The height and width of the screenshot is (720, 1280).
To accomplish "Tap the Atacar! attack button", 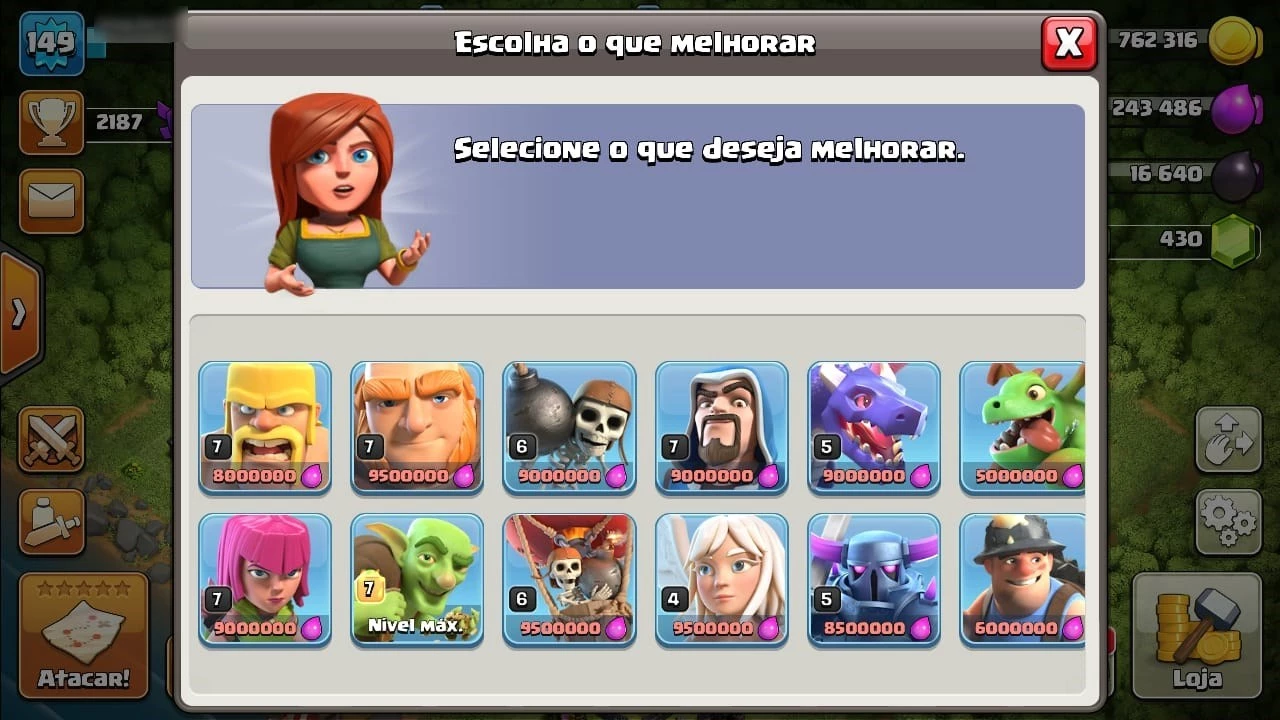I will pyautogui.click(x=84, y=635).
